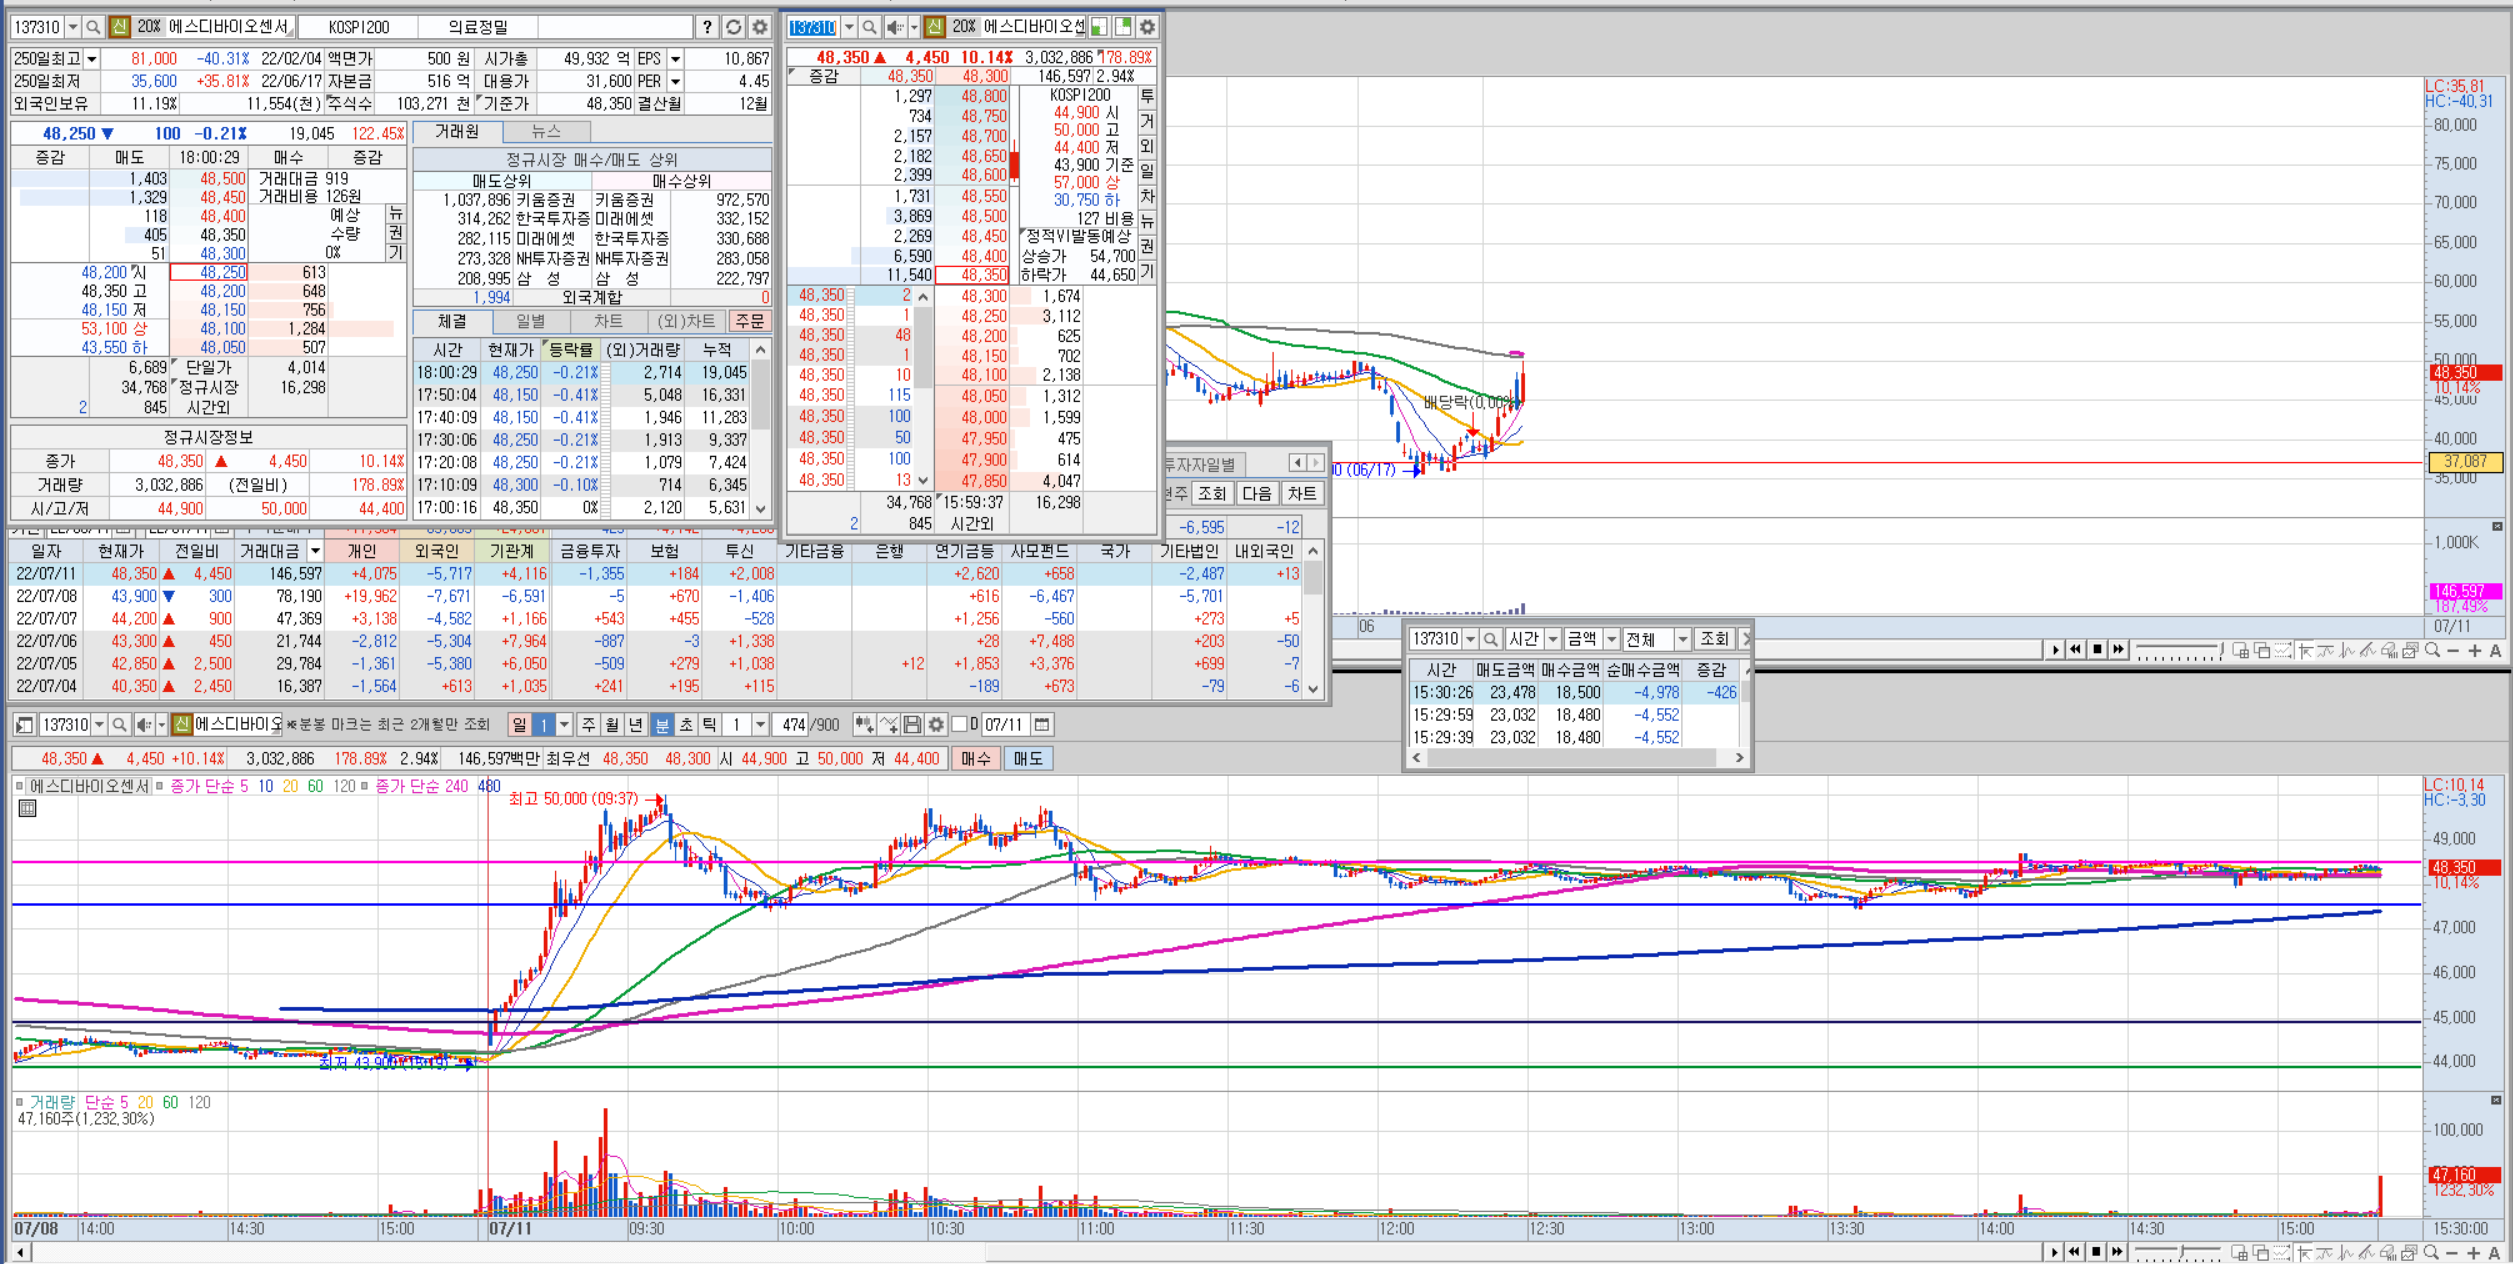The image size is (2513, 1264).
Task: Adjust the lower chart playback speed slider
Action: 2177,1252
